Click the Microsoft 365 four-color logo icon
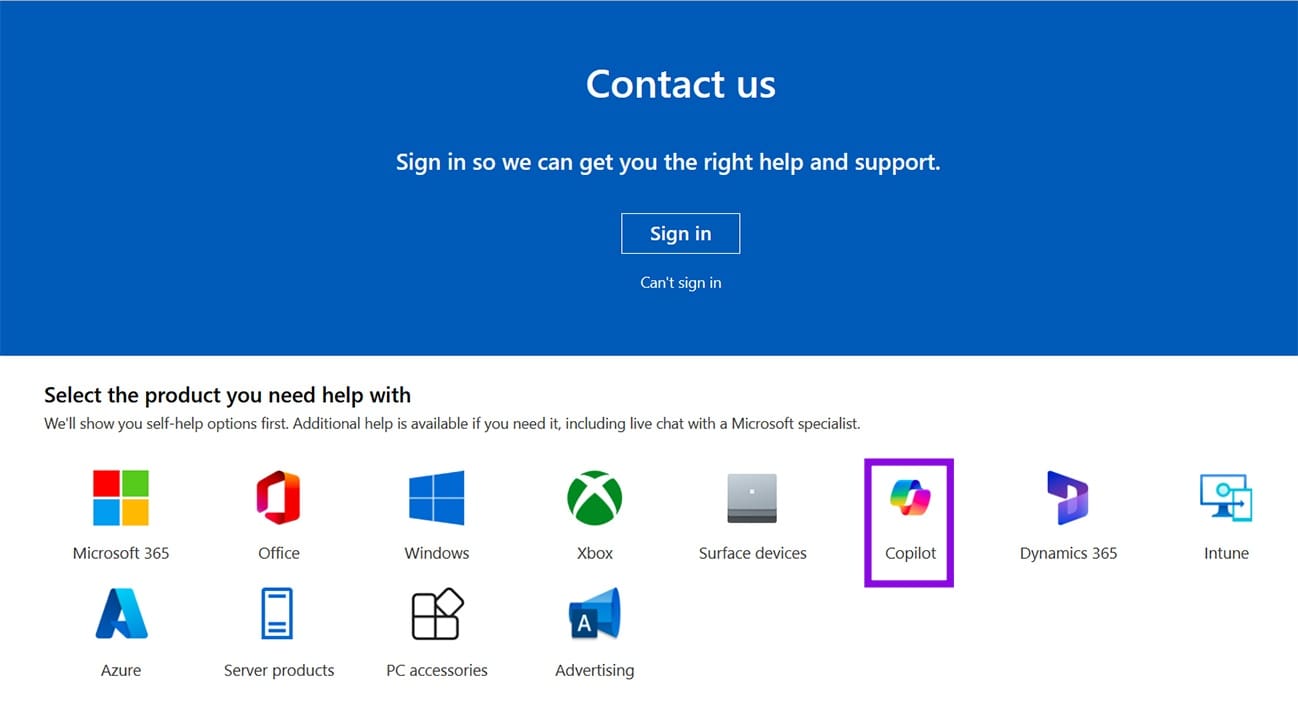The image size is (1298, 720). coord(121,498)
